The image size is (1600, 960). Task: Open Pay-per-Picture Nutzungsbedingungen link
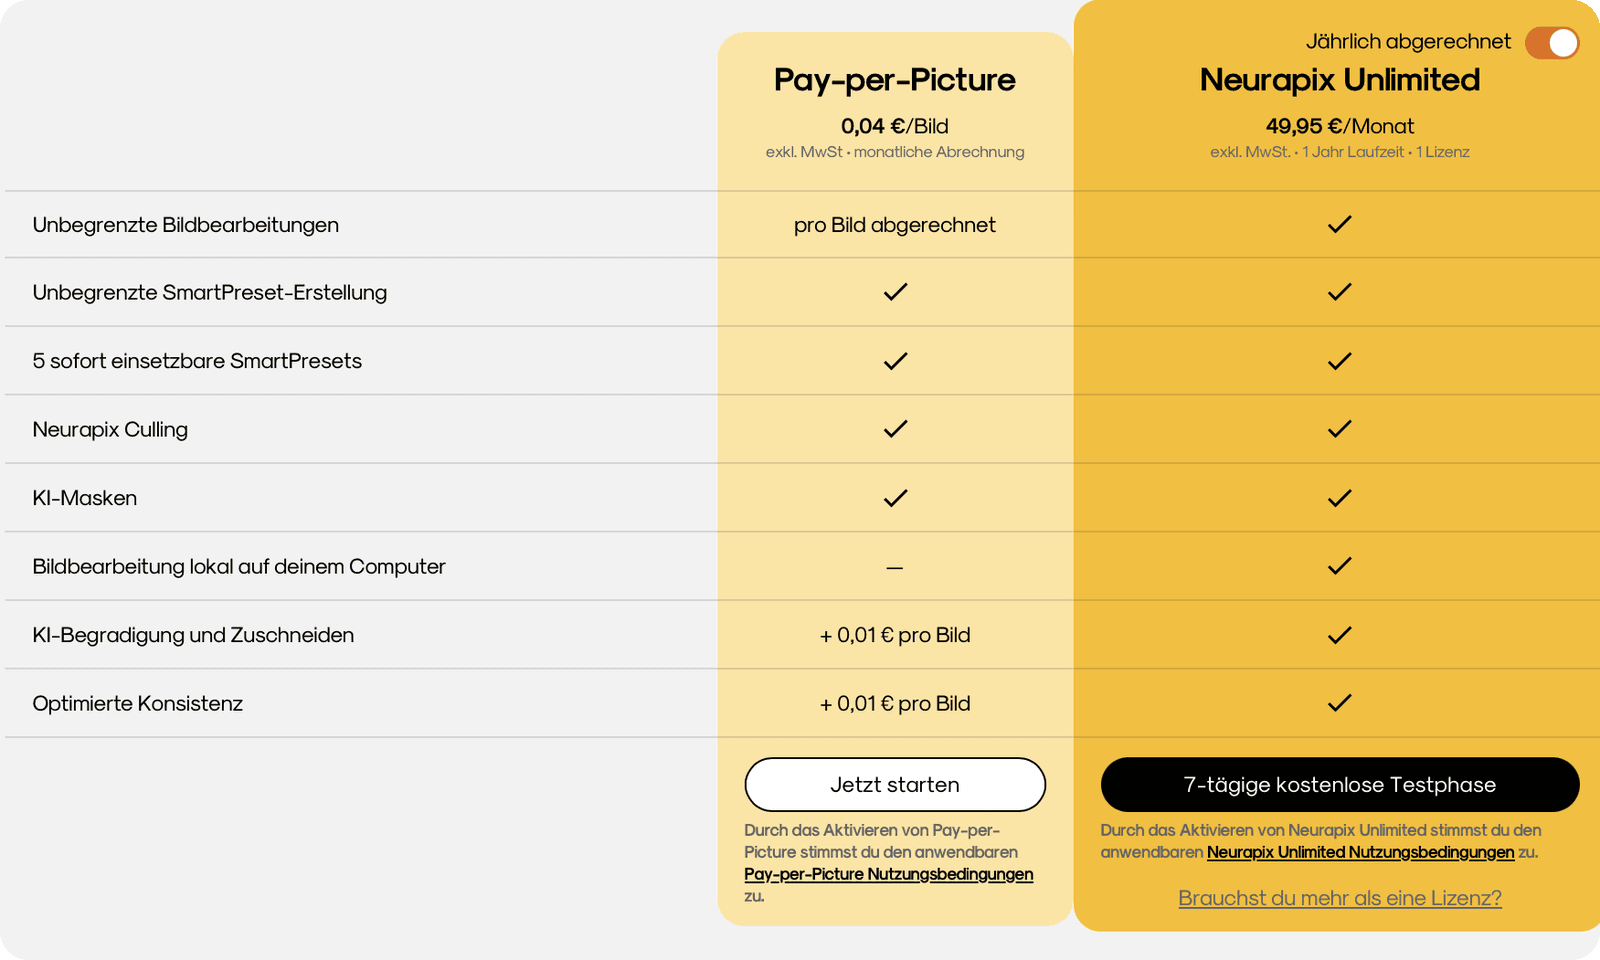889,874
